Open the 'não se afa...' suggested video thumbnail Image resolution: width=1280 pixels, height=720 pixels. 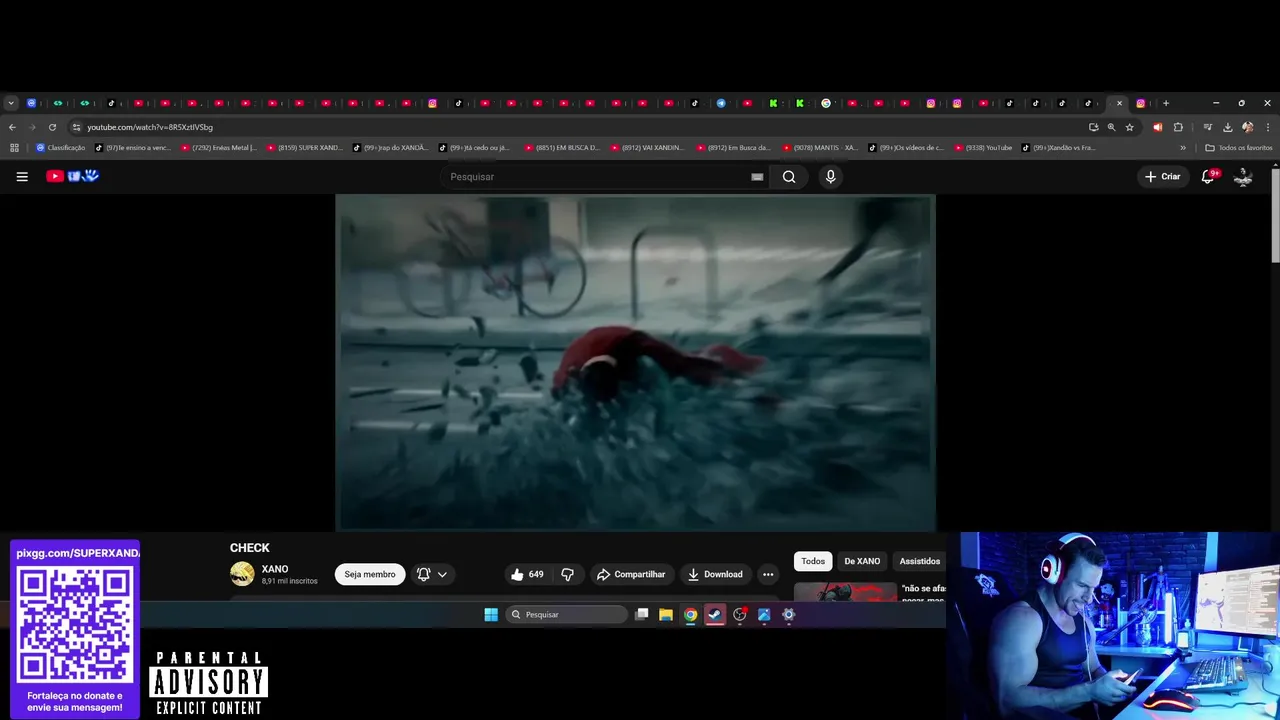845,592
